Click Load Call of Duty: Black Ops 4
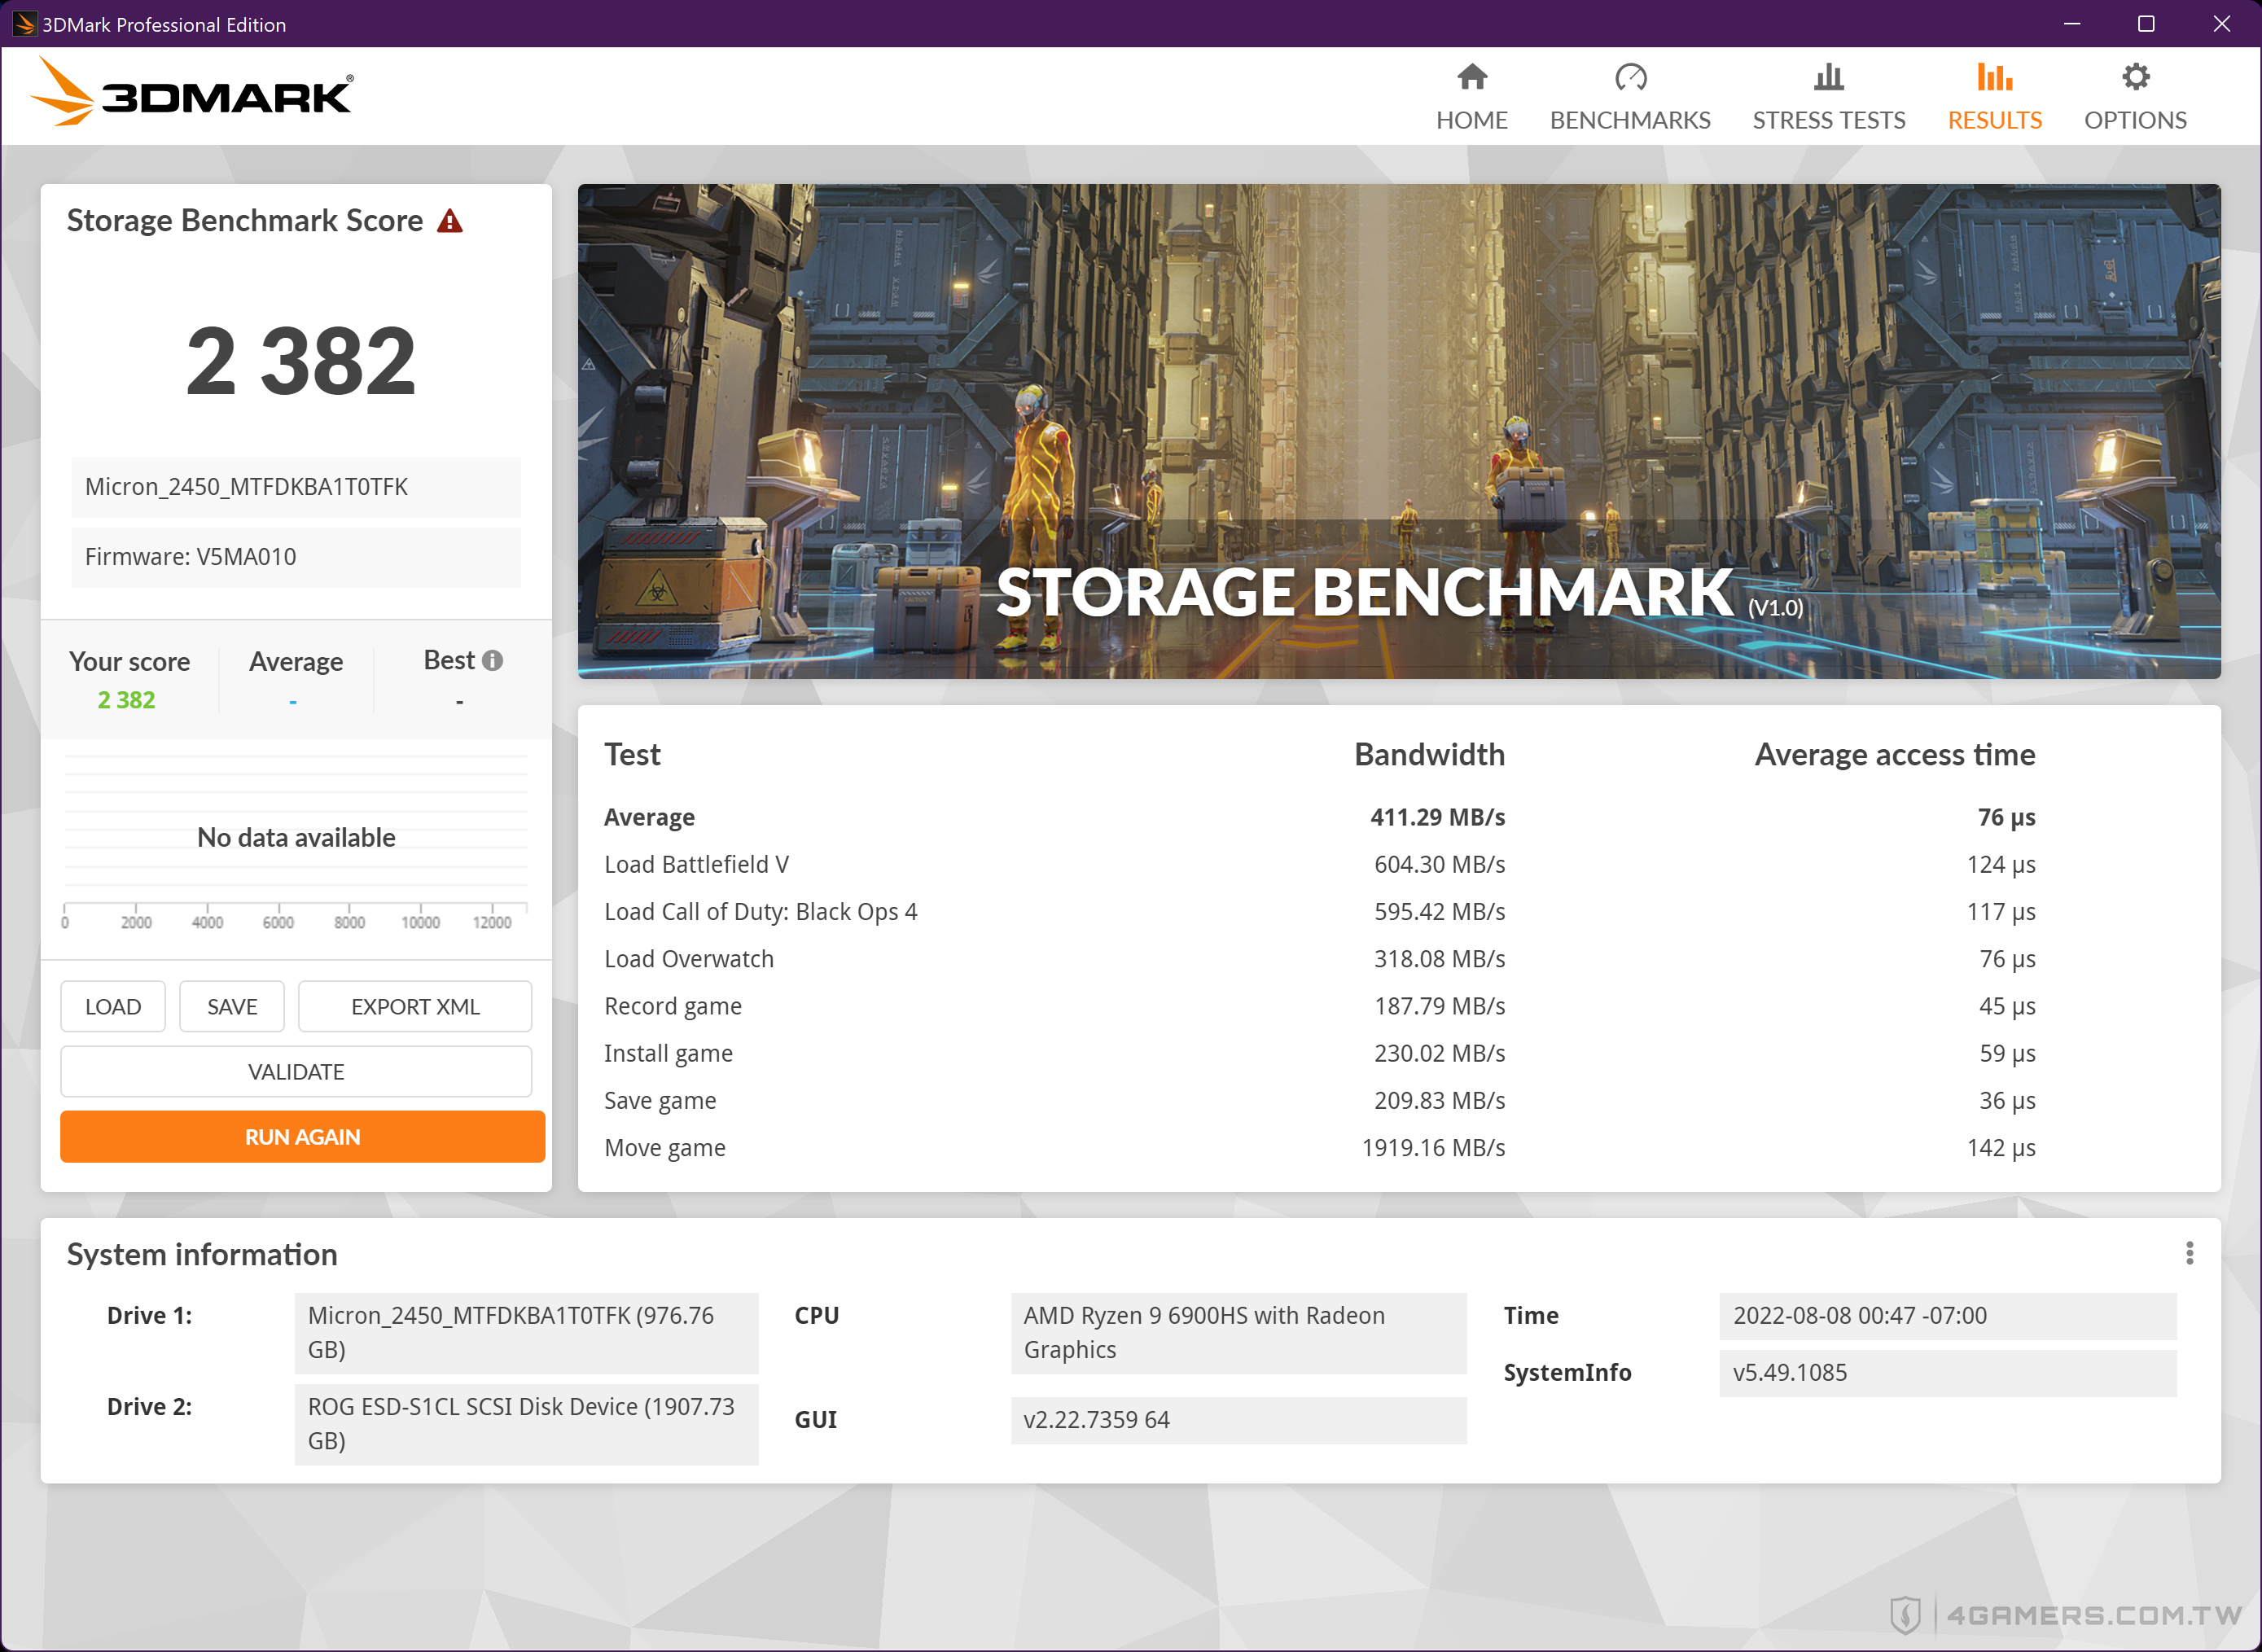 coord(760,911)
